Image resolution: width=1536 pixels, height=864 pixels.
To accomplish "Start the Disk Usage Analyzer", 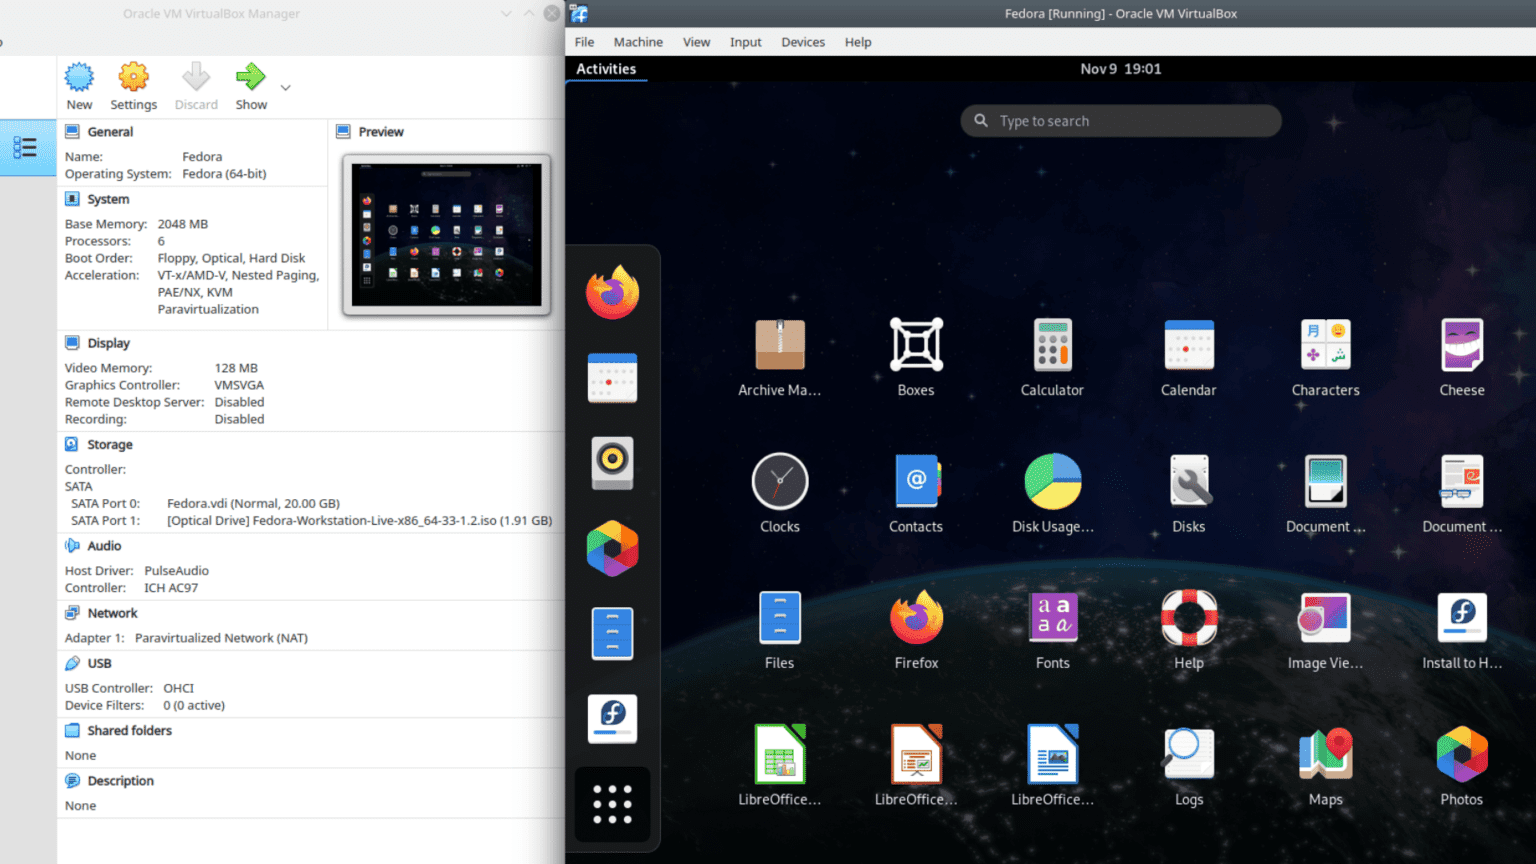I will (x=1052, y=480).
